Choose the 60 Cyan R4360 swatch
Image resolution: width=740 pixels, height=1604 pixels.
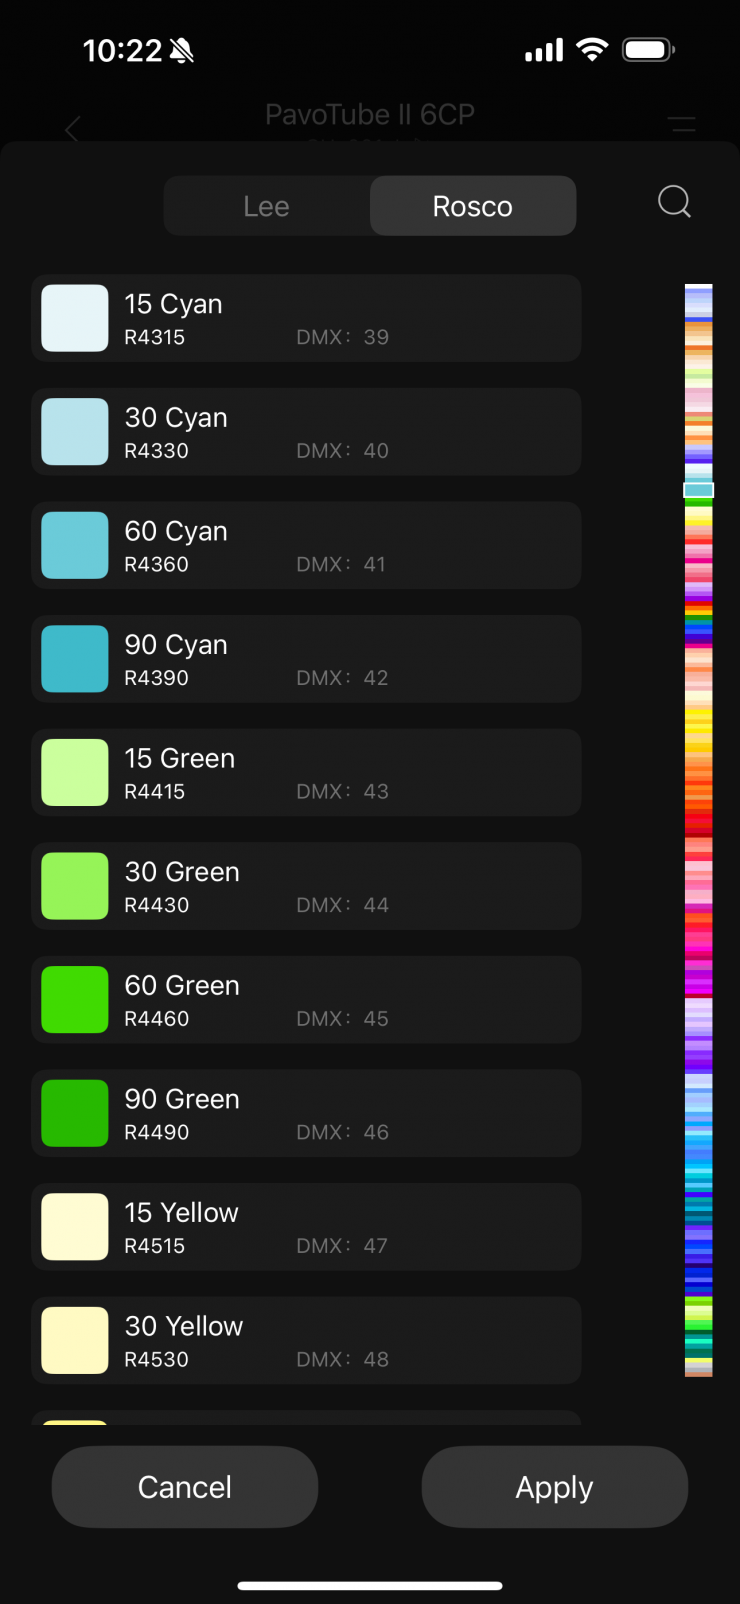[75, 545]
